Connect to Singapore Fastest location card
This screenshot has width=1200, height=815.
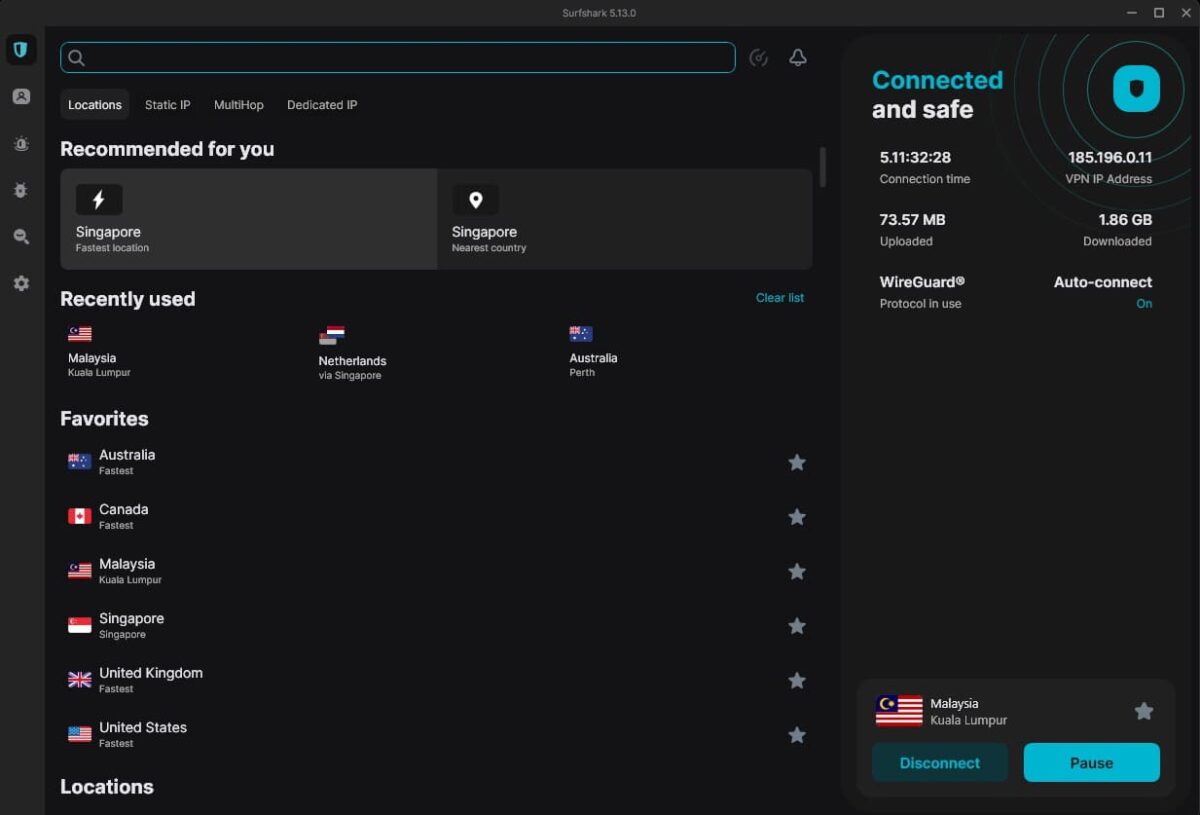coord(249,219)
